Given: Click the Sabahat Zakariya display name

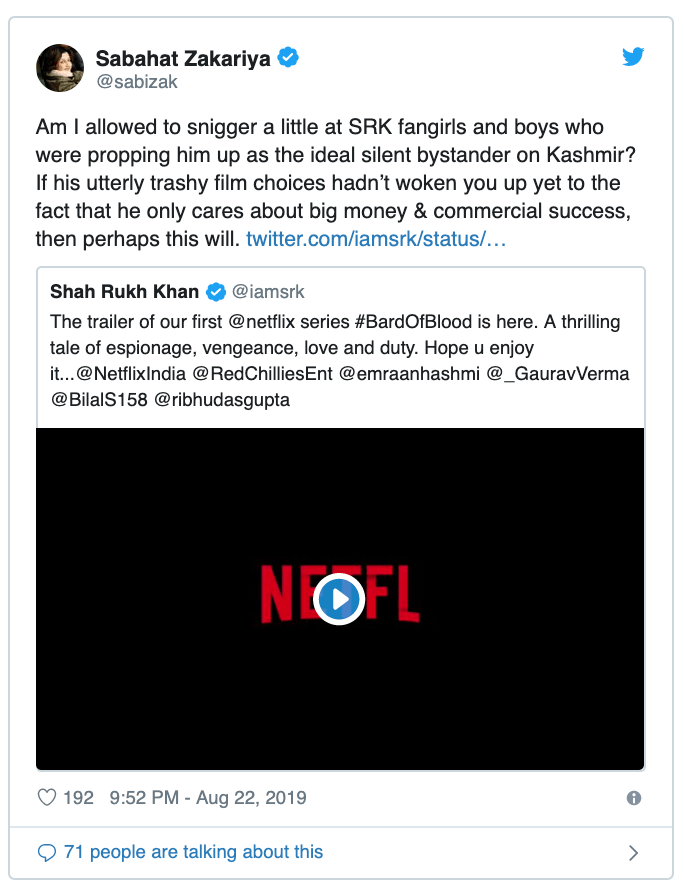Looking at the screenshot, I should (183, 58).
